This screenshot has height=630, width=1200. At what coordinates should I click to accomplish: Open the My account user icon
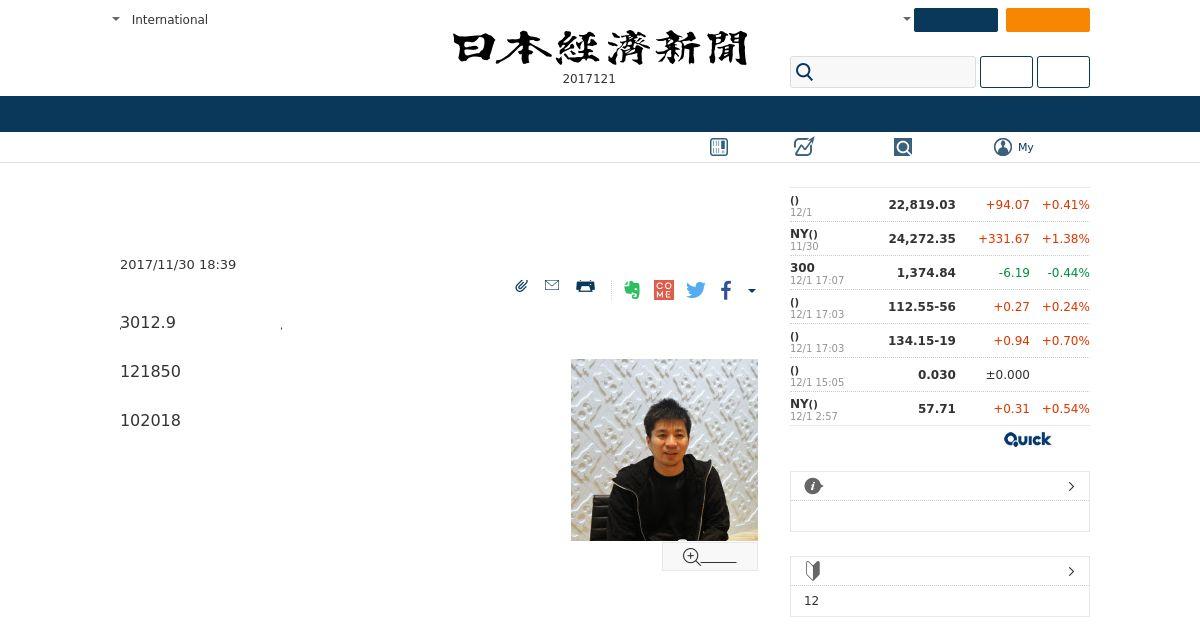coord(1003,147)
